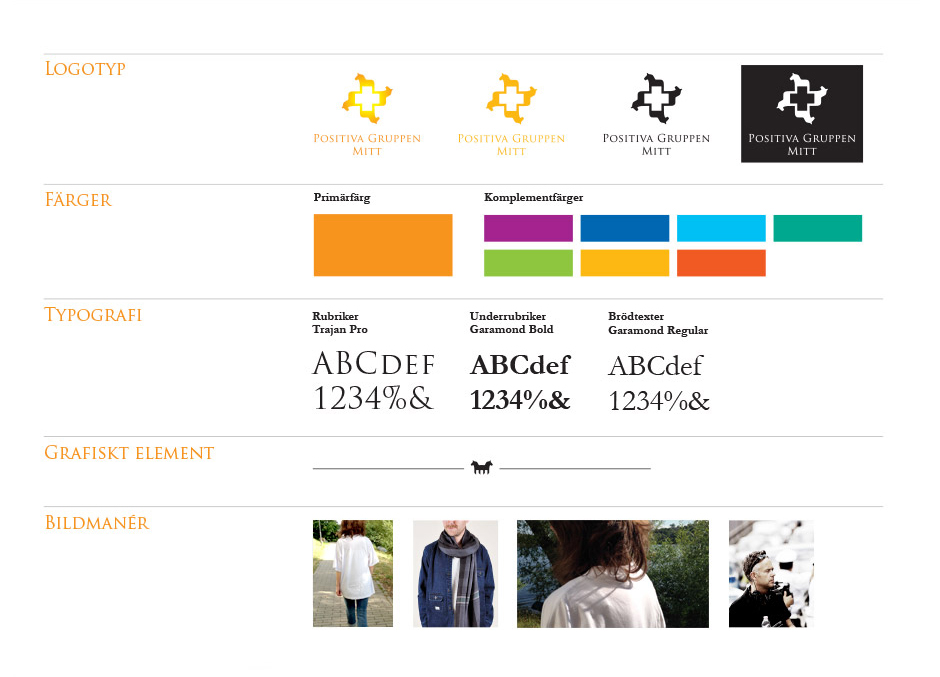Click the Bildmanér section heading
Viewport: 940px width, 677px height.
(97, 523)
